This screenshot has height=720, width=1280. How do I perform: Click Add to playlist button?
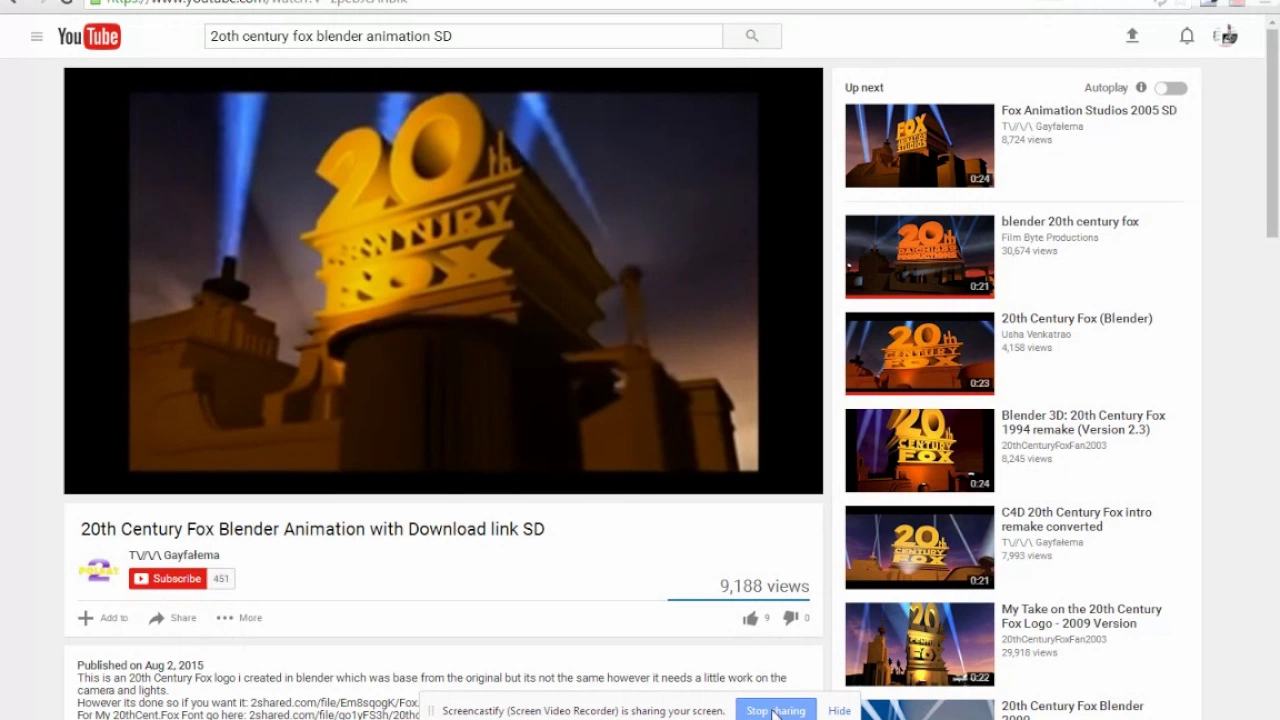103,618
